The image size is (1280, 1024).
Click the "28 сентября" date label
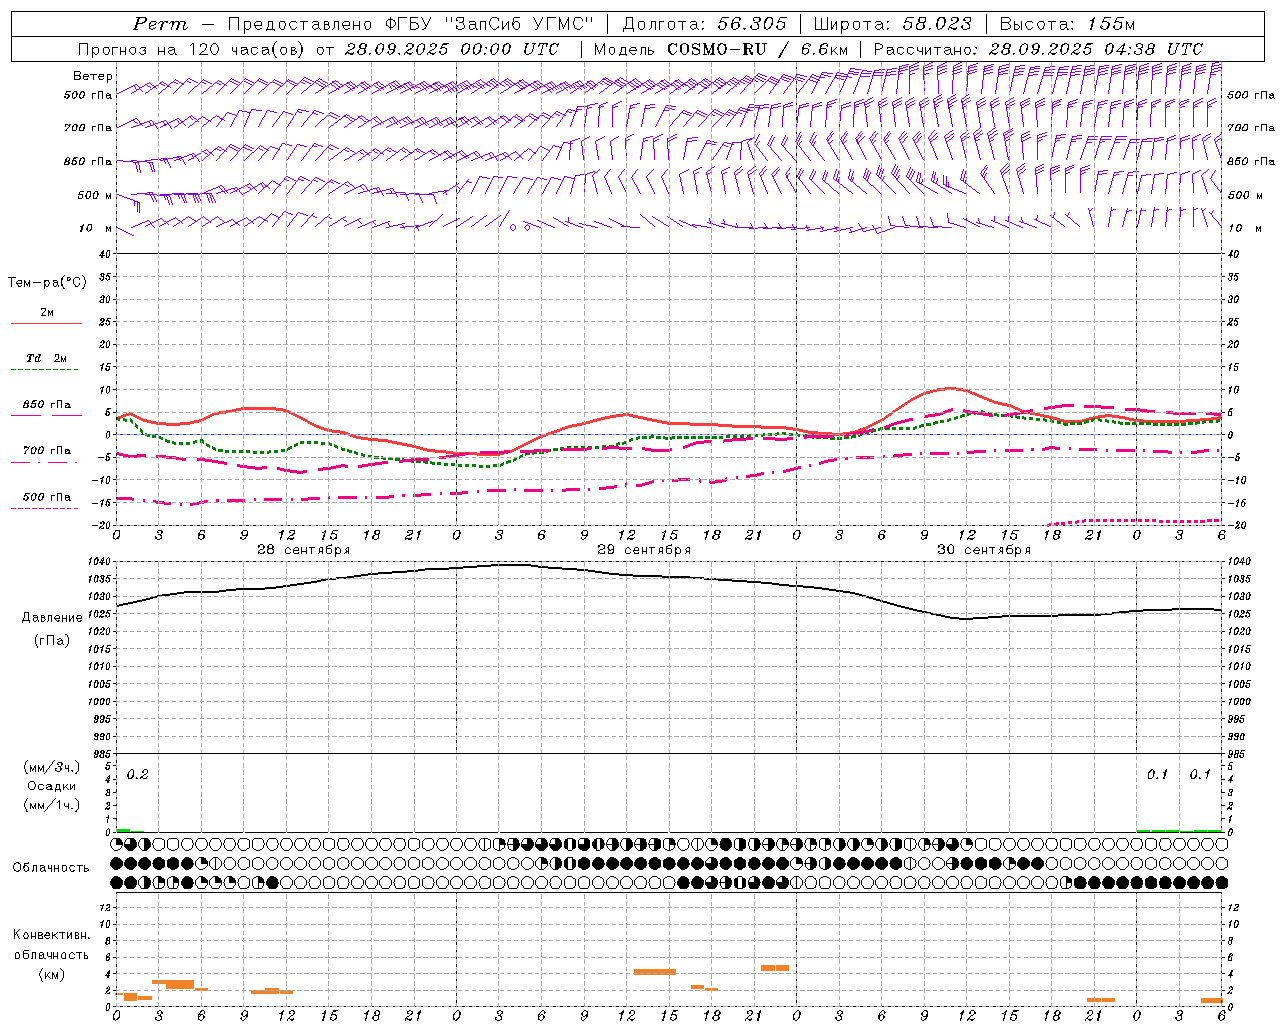tap(303, 550)
